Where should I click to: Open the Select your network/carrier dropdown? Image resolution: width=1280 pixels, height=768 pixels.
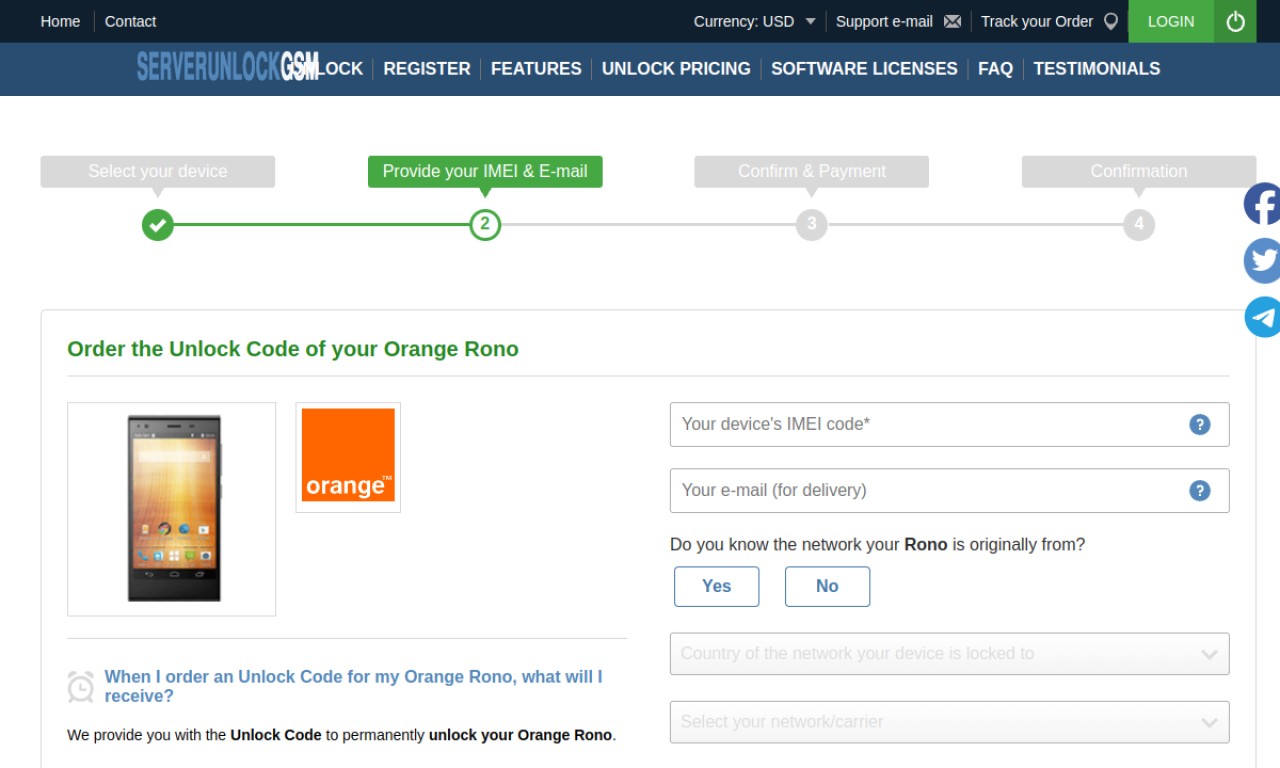[x=949, y=722]
